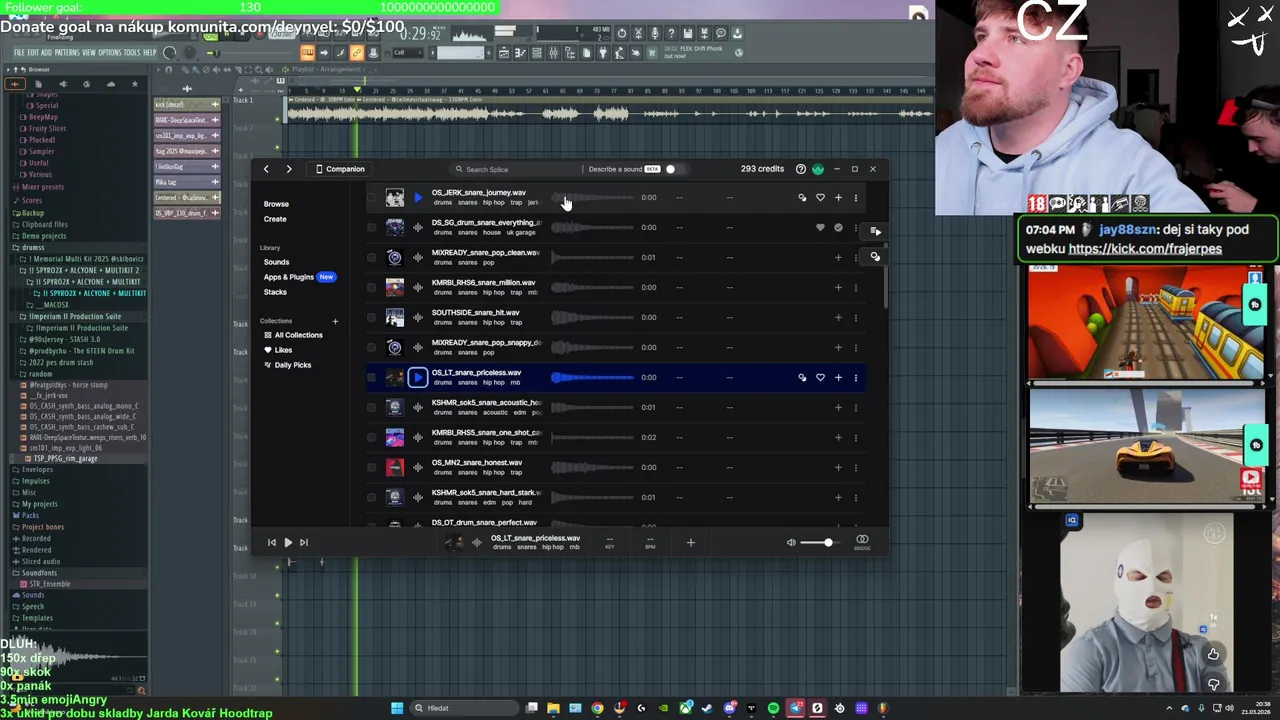Seek in OS_LT_snare_priceless.wav blue waveform

(593, 377)
